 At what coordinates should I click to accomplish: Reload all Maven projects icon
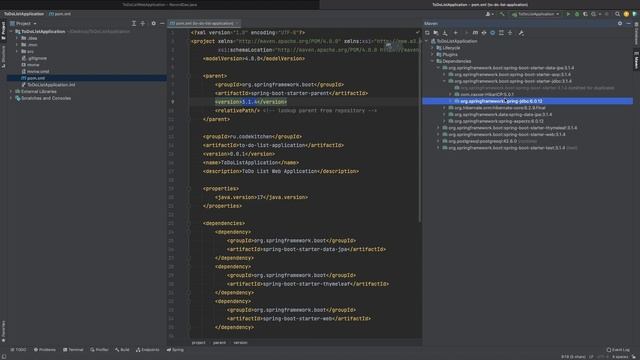(x=427, y=33)
